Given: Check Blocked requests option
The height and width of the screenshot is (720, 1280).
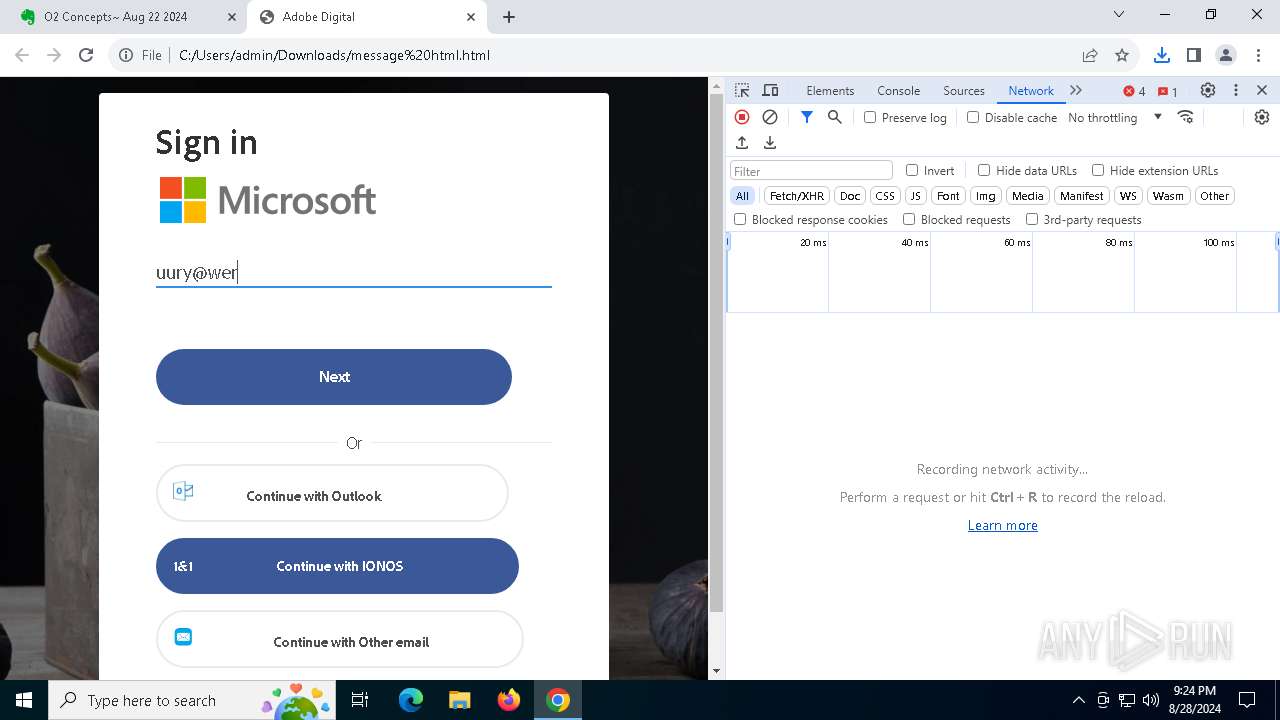Looking at the screenshot, I should pos(909,219).
